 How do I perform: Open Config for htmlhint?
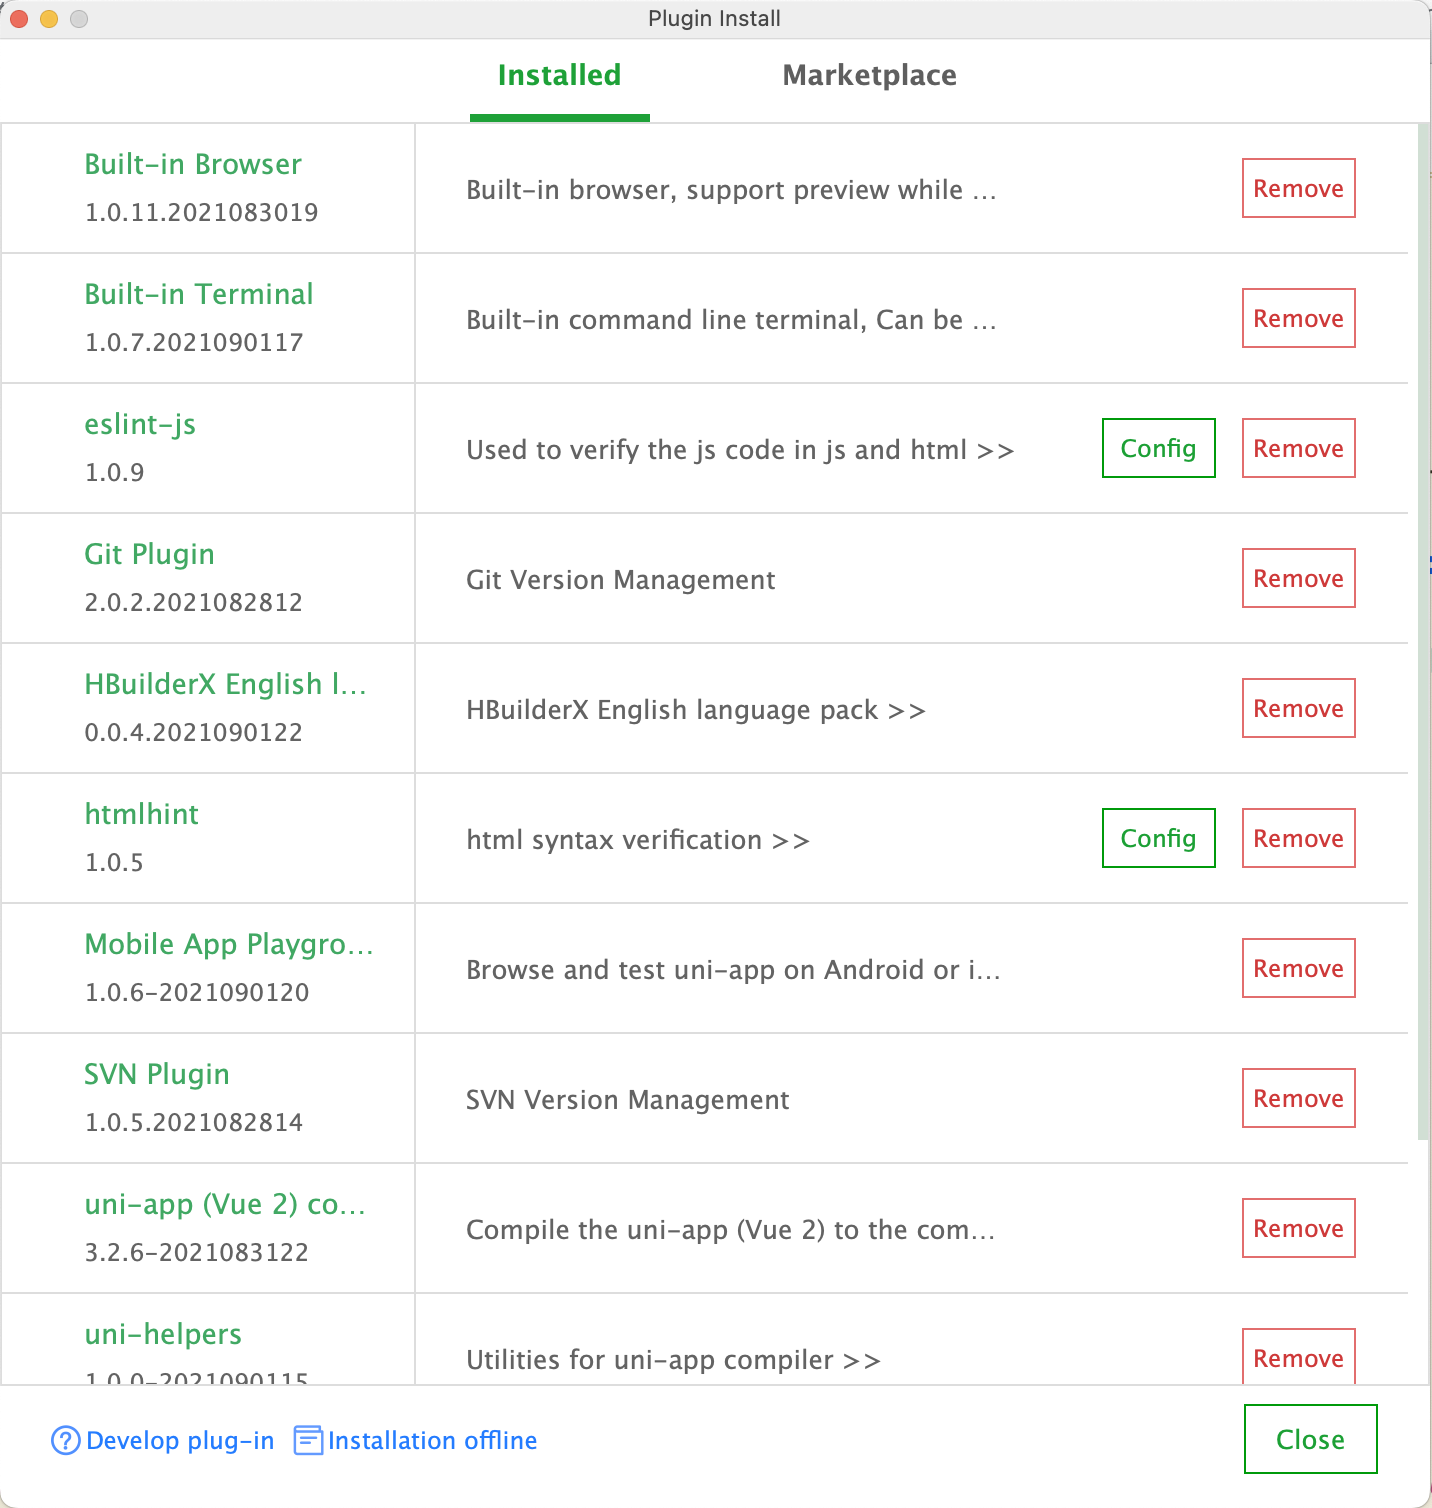1158,838
